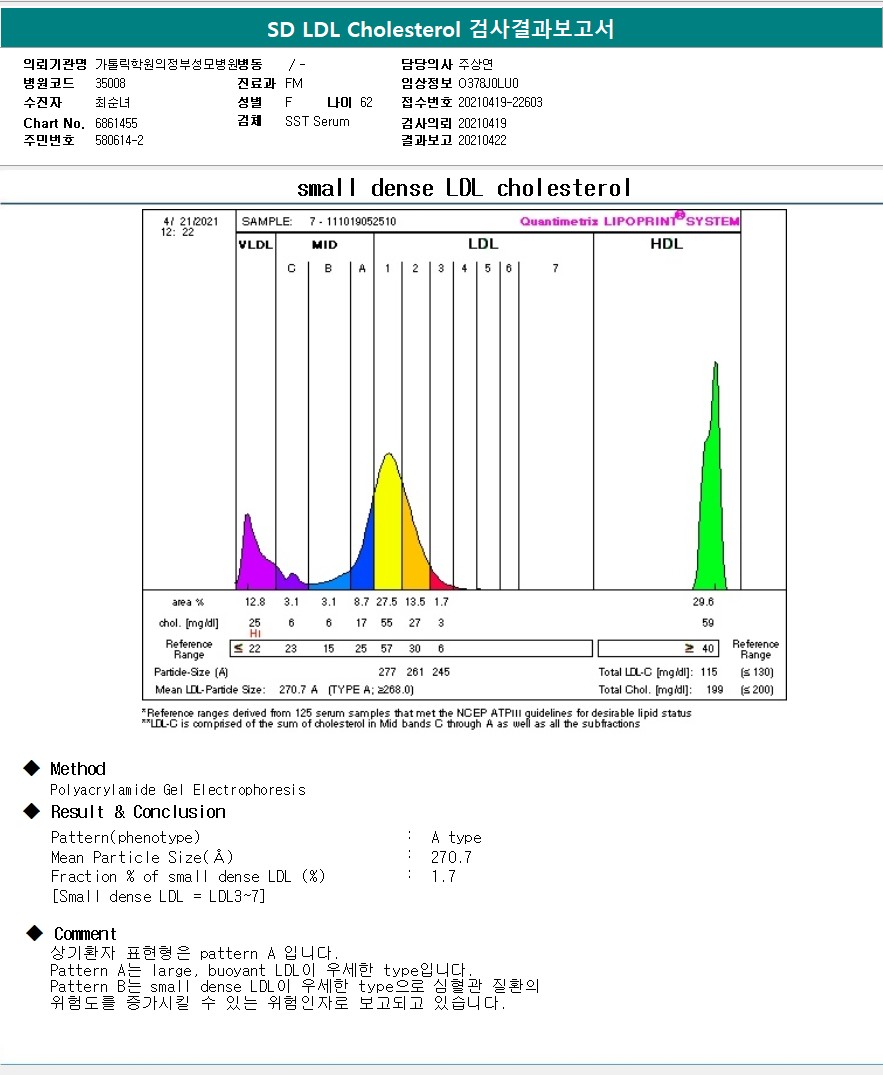The image size is (883, 1075).
Task: Click '(TYPE A; ≥268.0)' text
Action: coord(371,690)
